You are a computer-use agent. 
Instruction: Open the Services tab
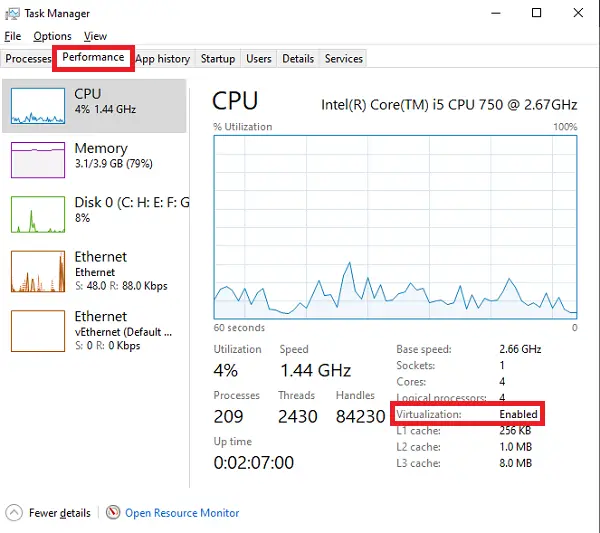(343, 59)
